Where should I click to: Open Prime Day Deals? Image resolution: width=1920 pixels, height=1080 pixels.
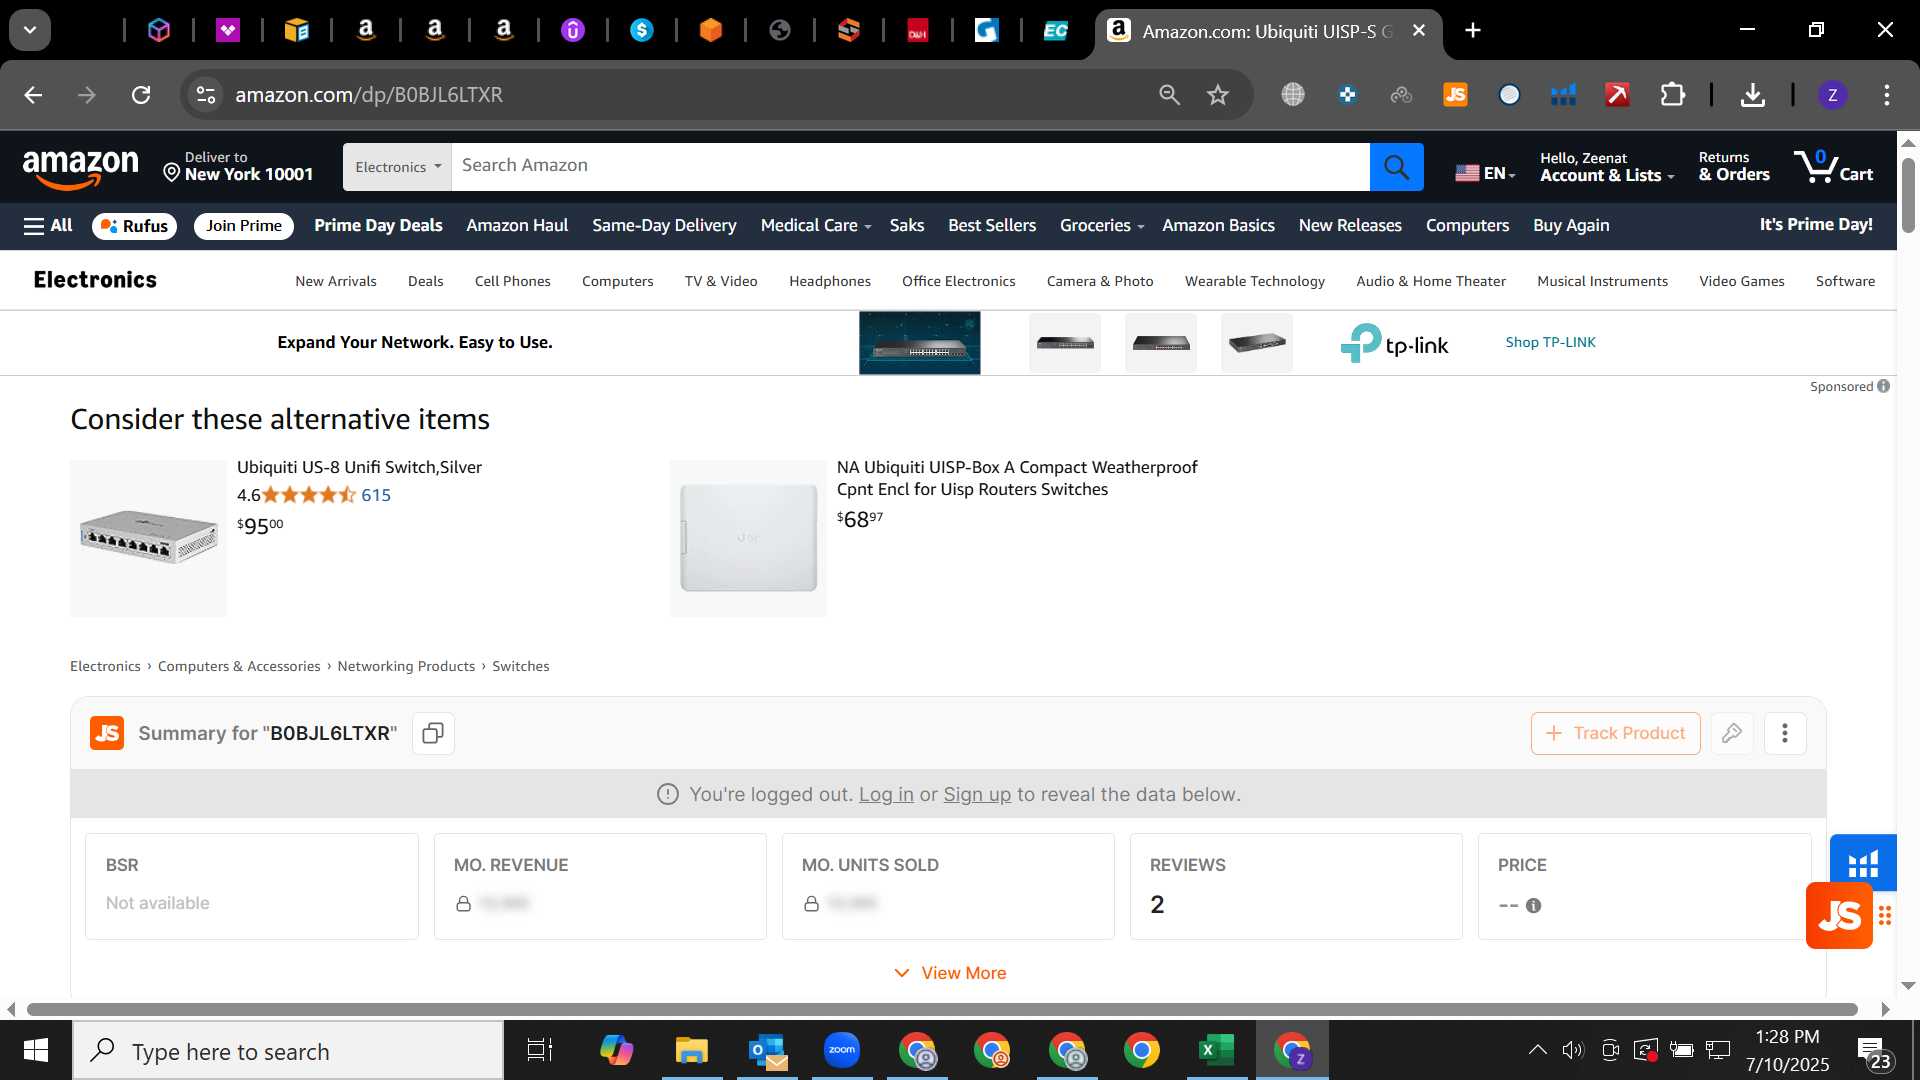coord(378,226)
